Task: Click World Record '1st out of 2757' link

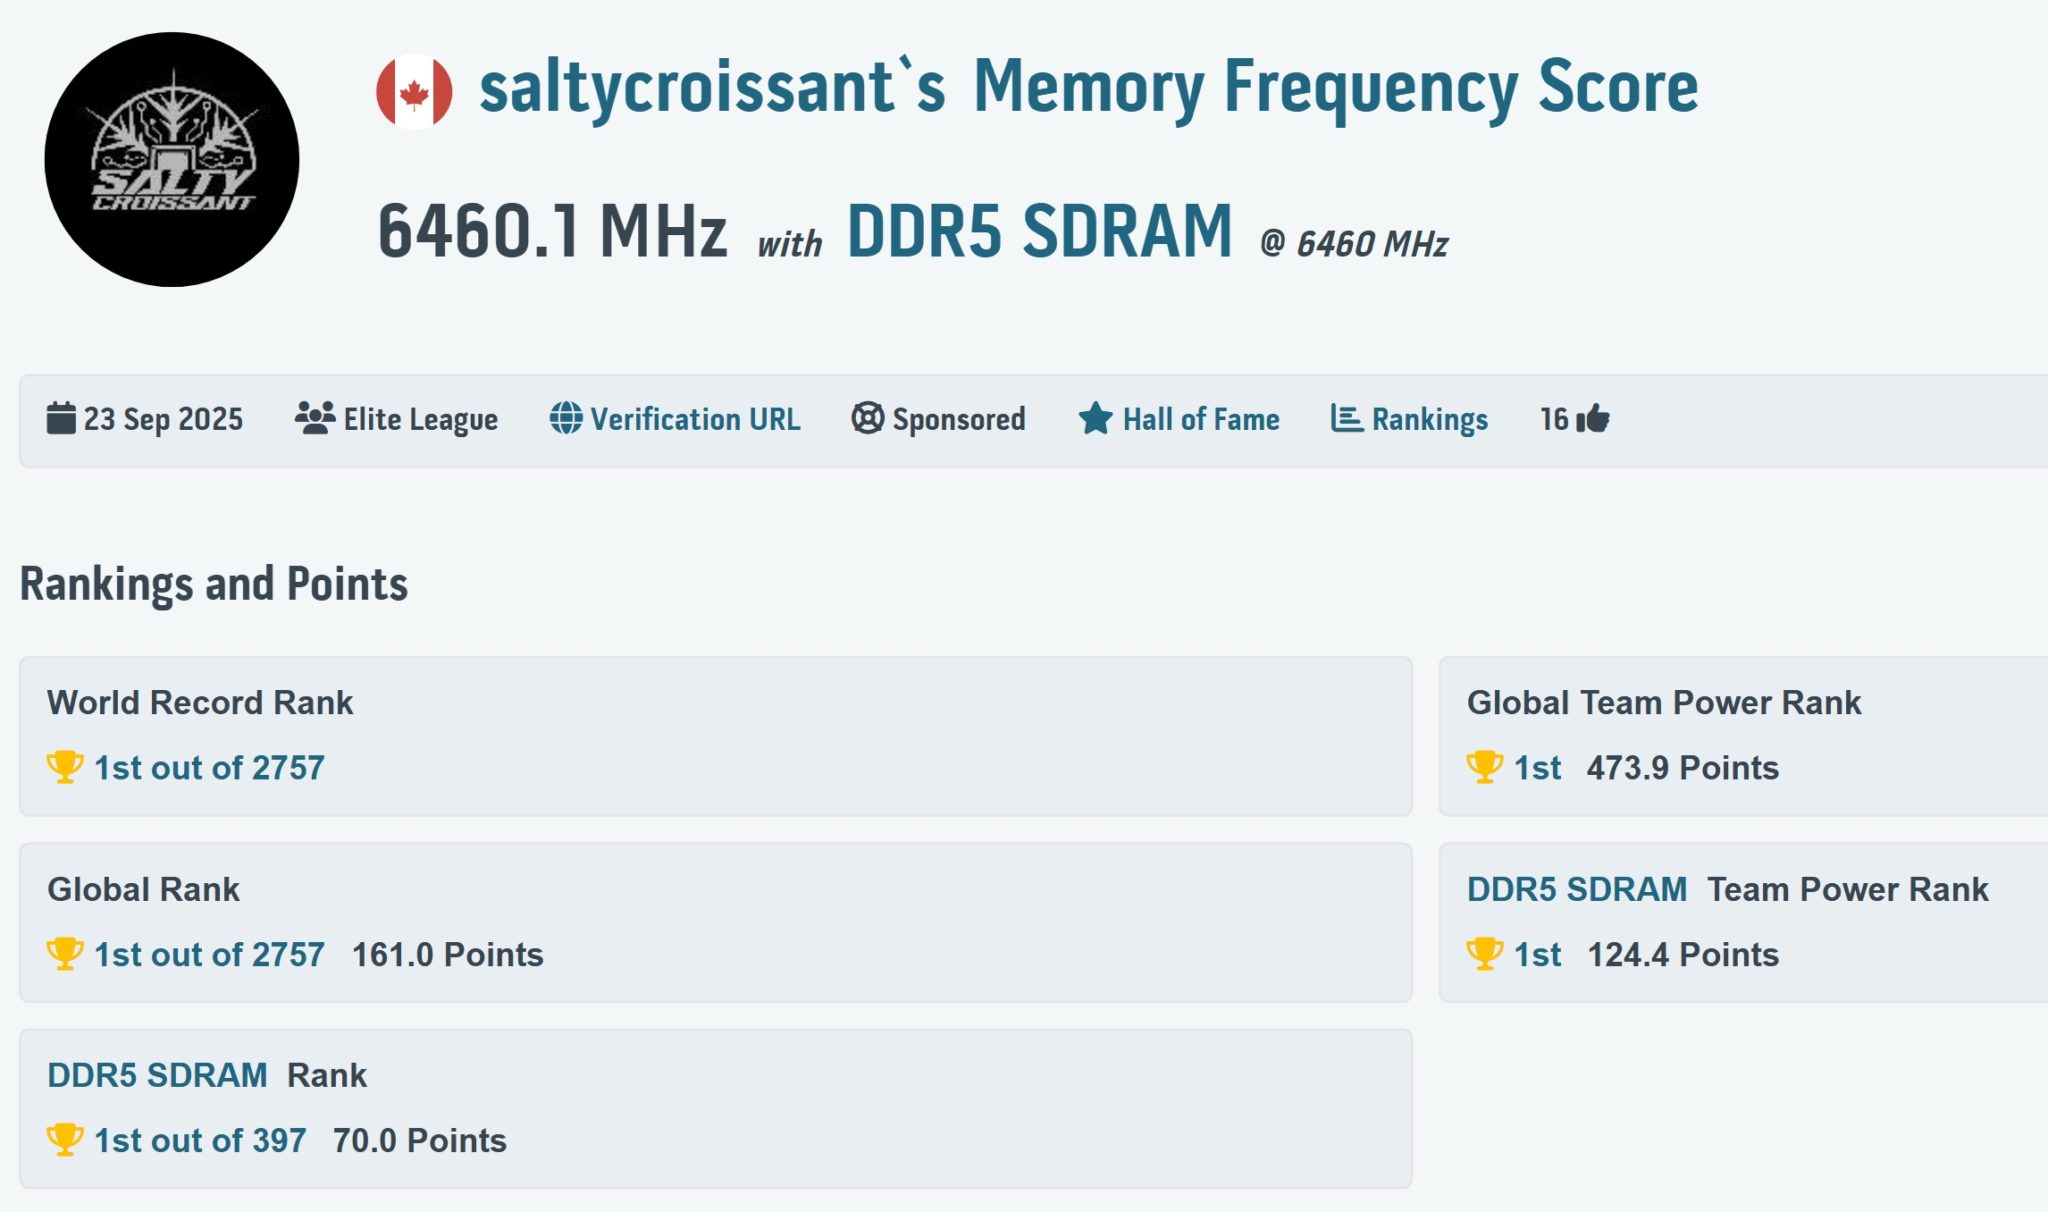Action: pos(209,768)
